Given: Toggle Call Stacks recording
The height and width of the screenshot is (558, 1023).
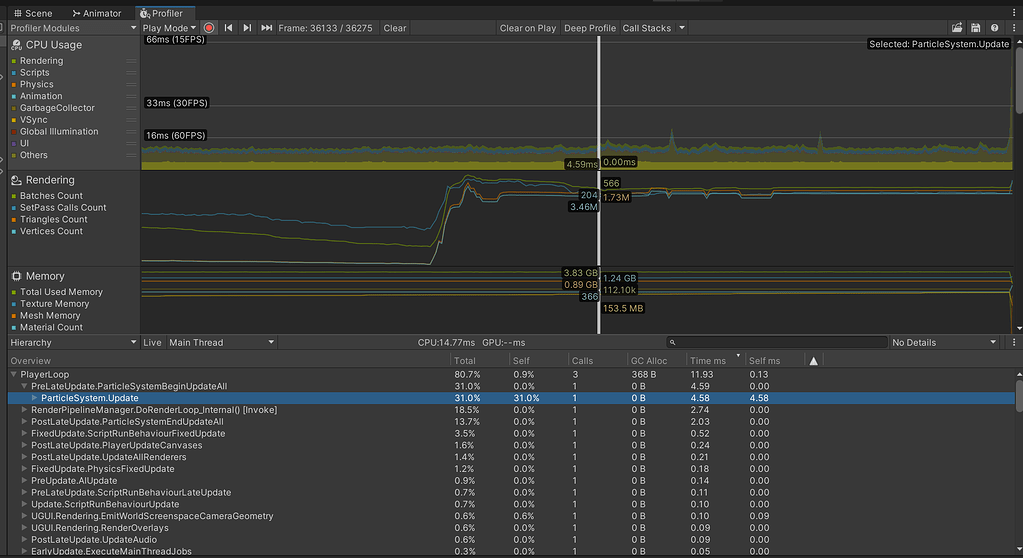Looking at the screenshot, I should tap(647, 28).
